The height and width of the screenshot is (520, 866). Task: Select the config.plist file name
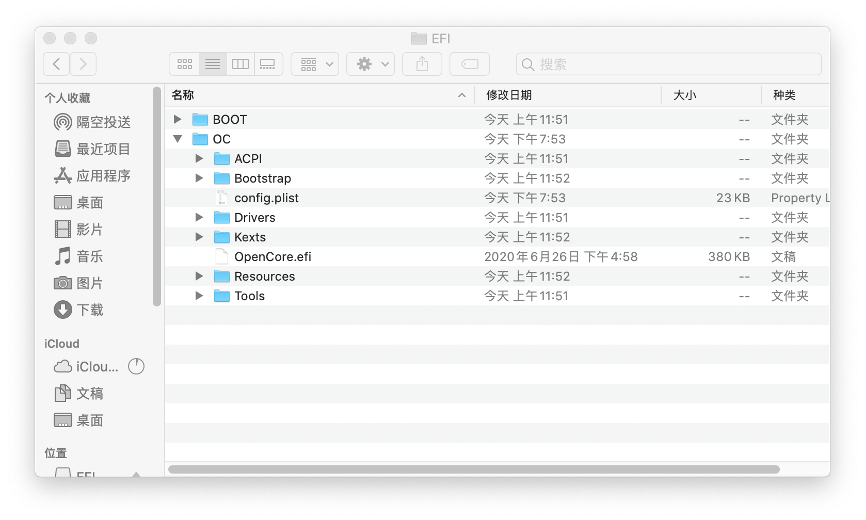pos(266,198)
